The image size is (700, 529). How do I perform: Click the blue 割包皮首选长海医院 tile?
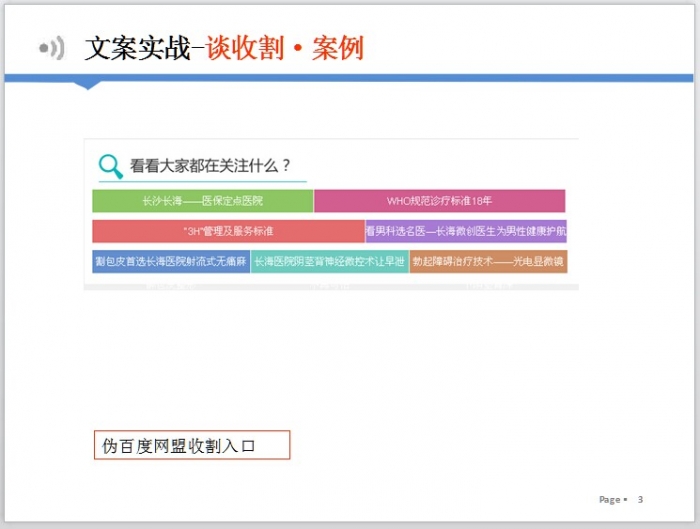(171, 262)
